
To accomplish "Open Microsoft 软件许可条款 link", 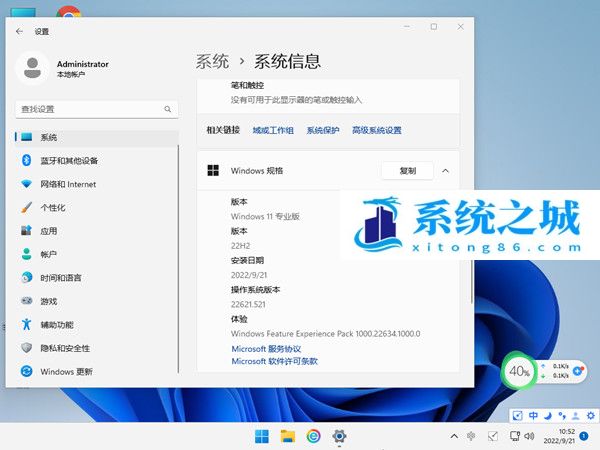I will coord(274,361).
